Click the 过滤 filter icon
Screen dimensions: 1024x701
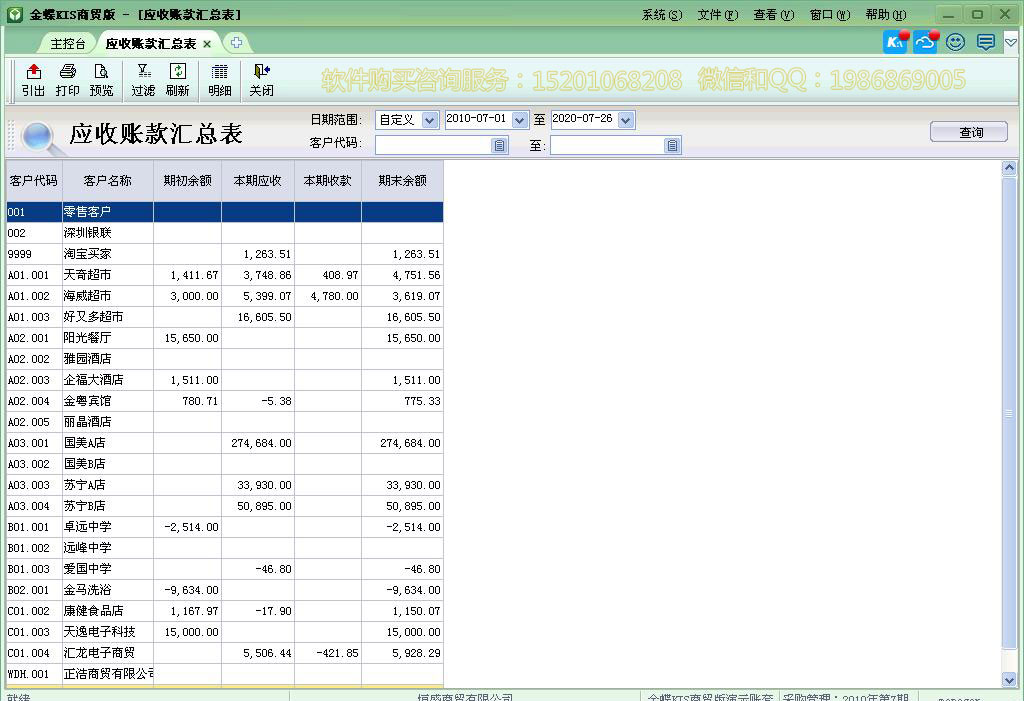tap(145, 80)
